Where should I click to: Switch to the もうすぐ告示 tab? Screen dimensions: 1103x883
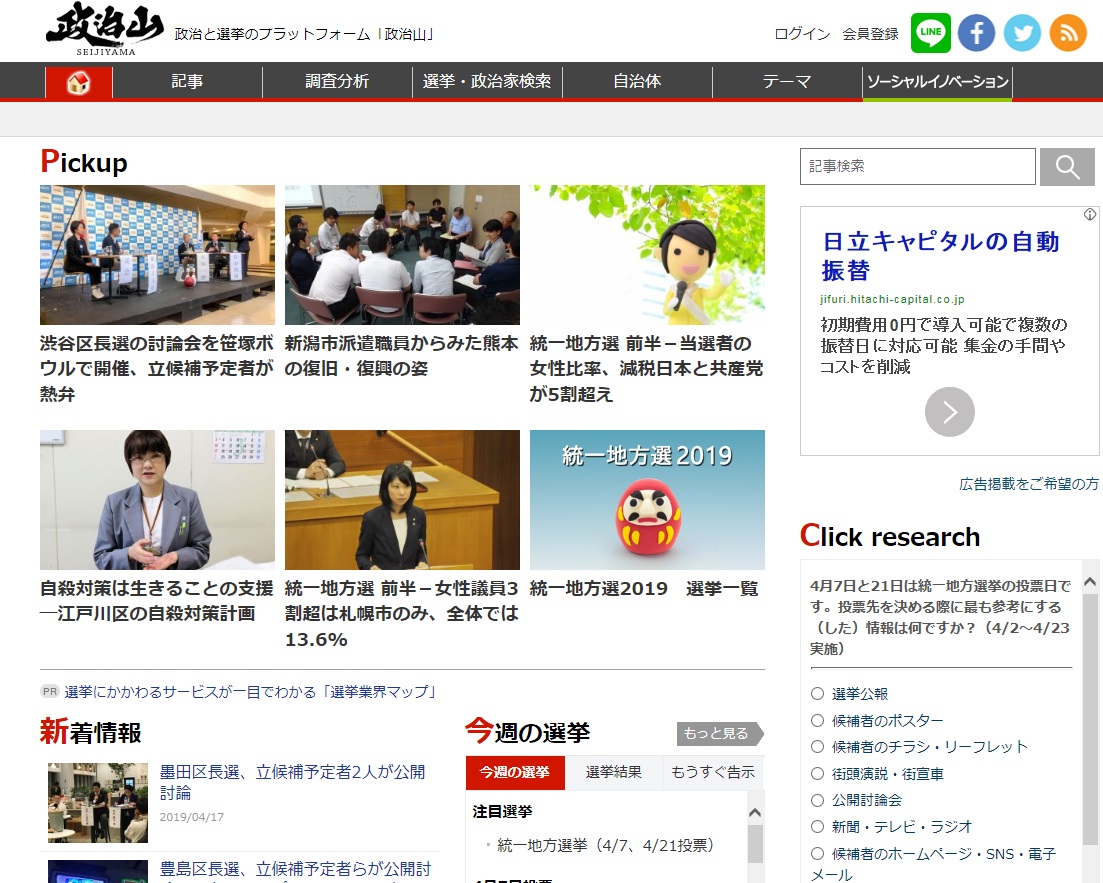(712, 773)
